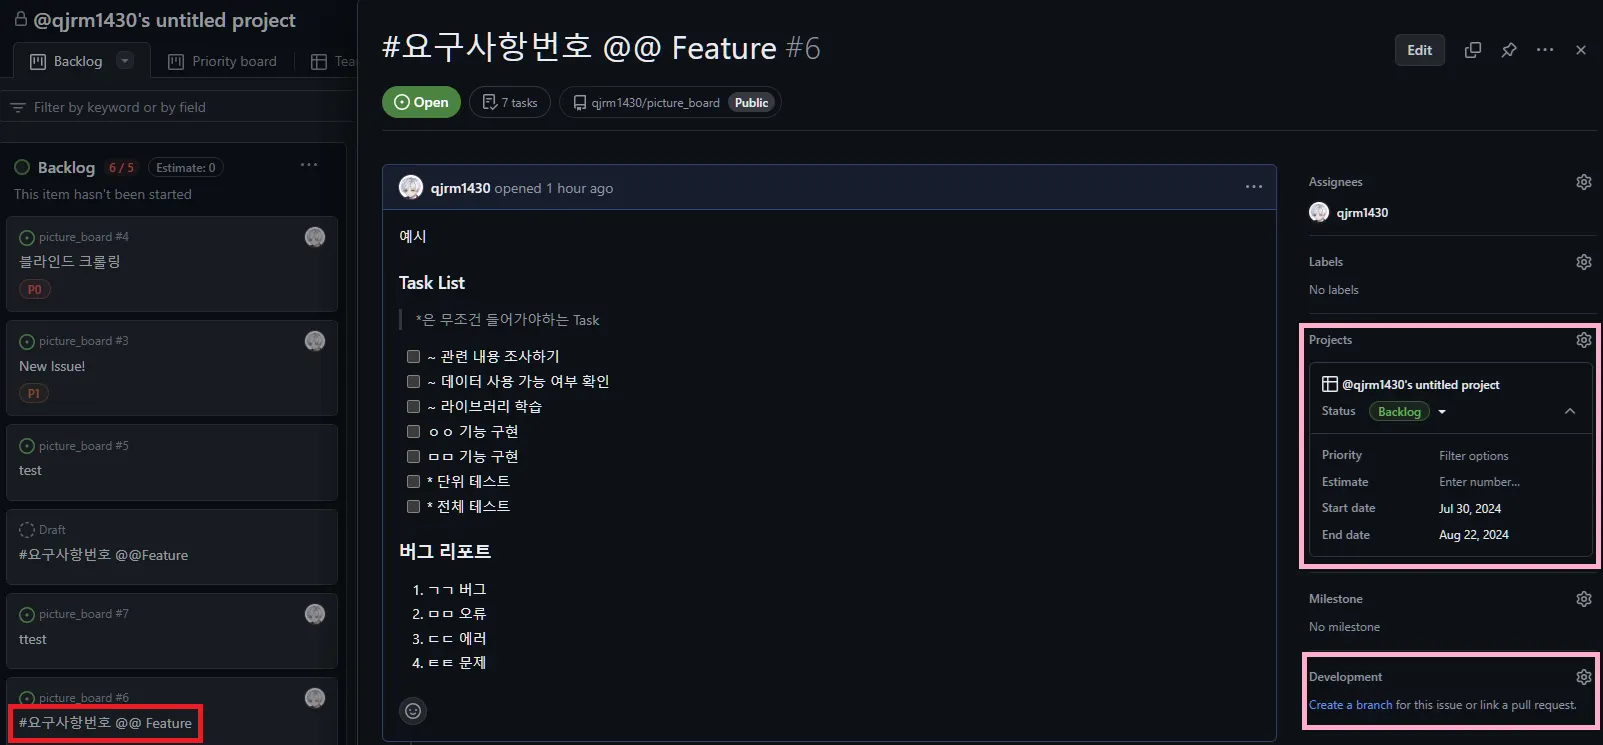Click the P0 priority label on card #4

pyautogui.click(x=35, y=290)
